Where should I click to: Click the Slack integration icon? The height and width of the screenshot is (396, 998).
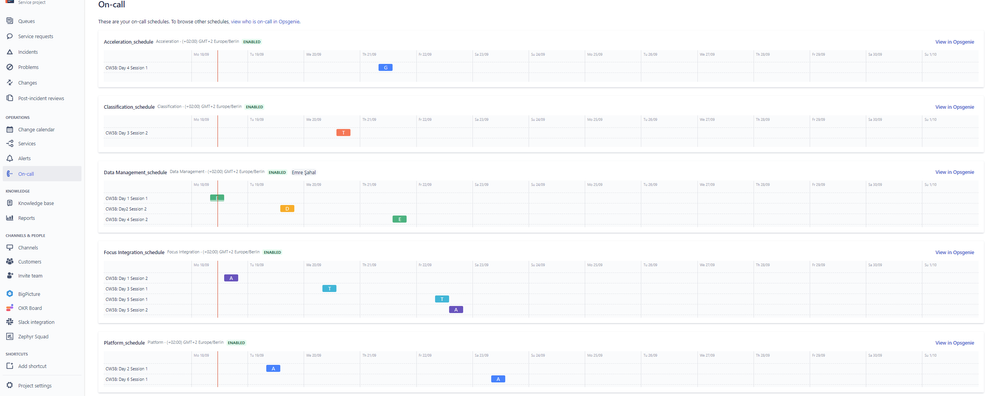tap(10, 322)
